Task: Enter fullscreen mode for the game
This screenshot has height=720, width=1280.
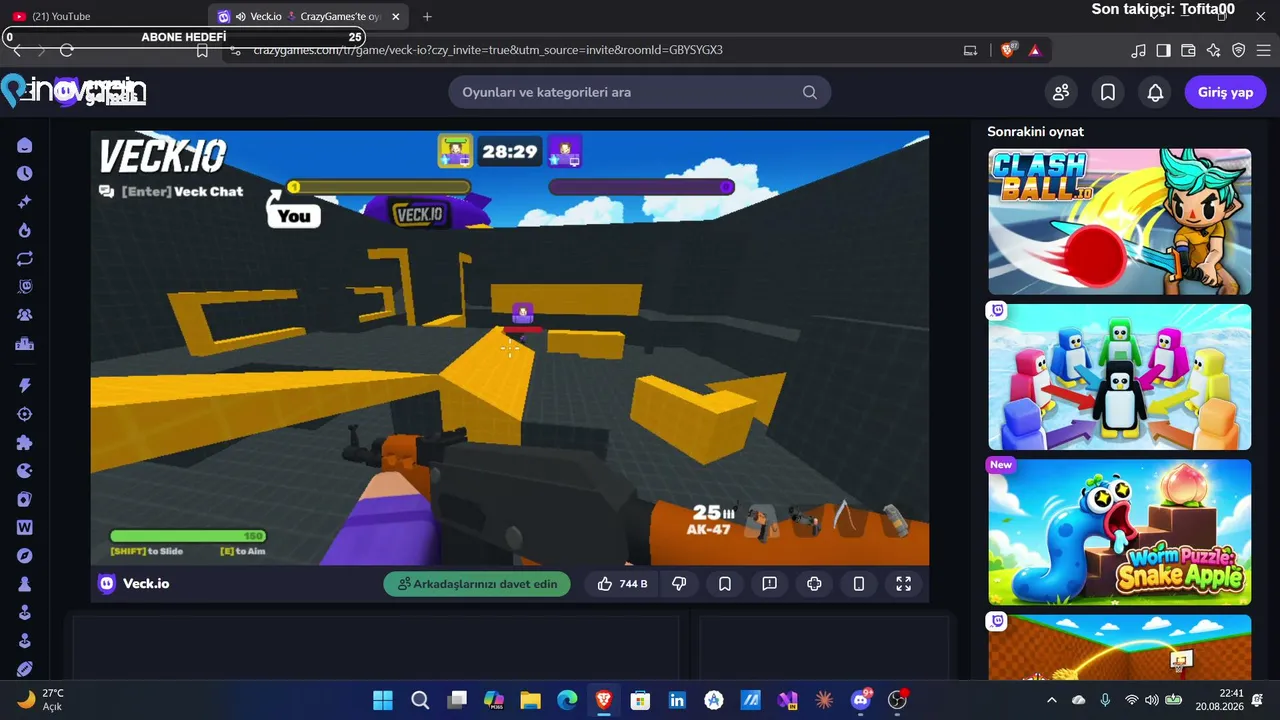Action: (x=903, y=584)
